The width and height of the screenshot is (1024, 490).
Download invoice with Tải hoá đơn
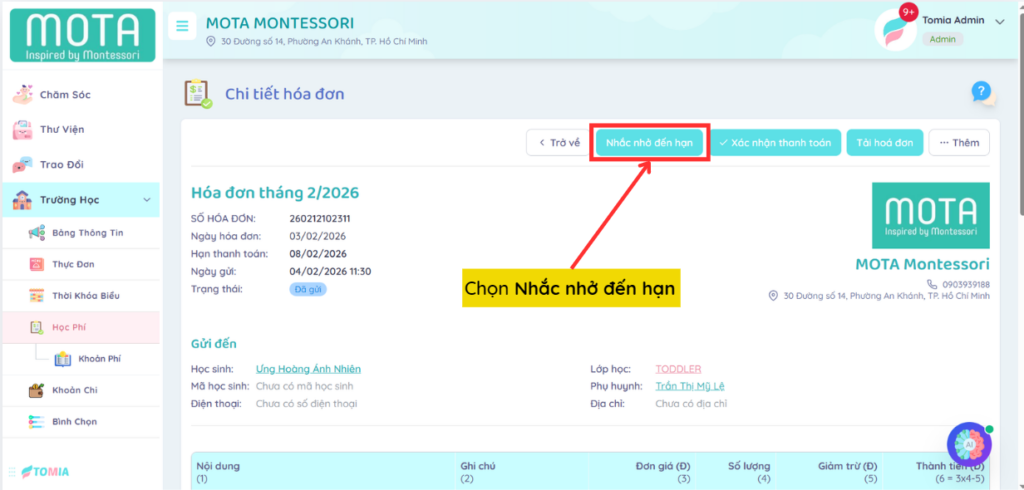(884, 143)
